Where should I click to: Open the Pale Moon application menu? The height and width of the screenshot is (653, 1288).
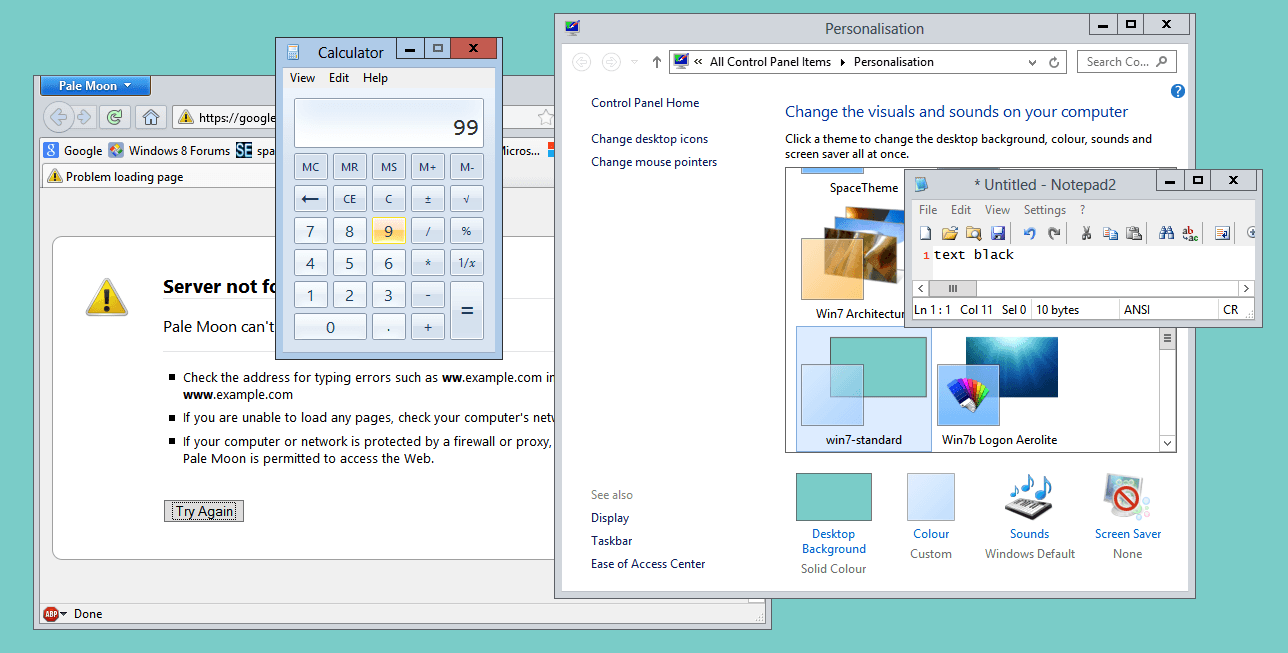pos(95,86)
